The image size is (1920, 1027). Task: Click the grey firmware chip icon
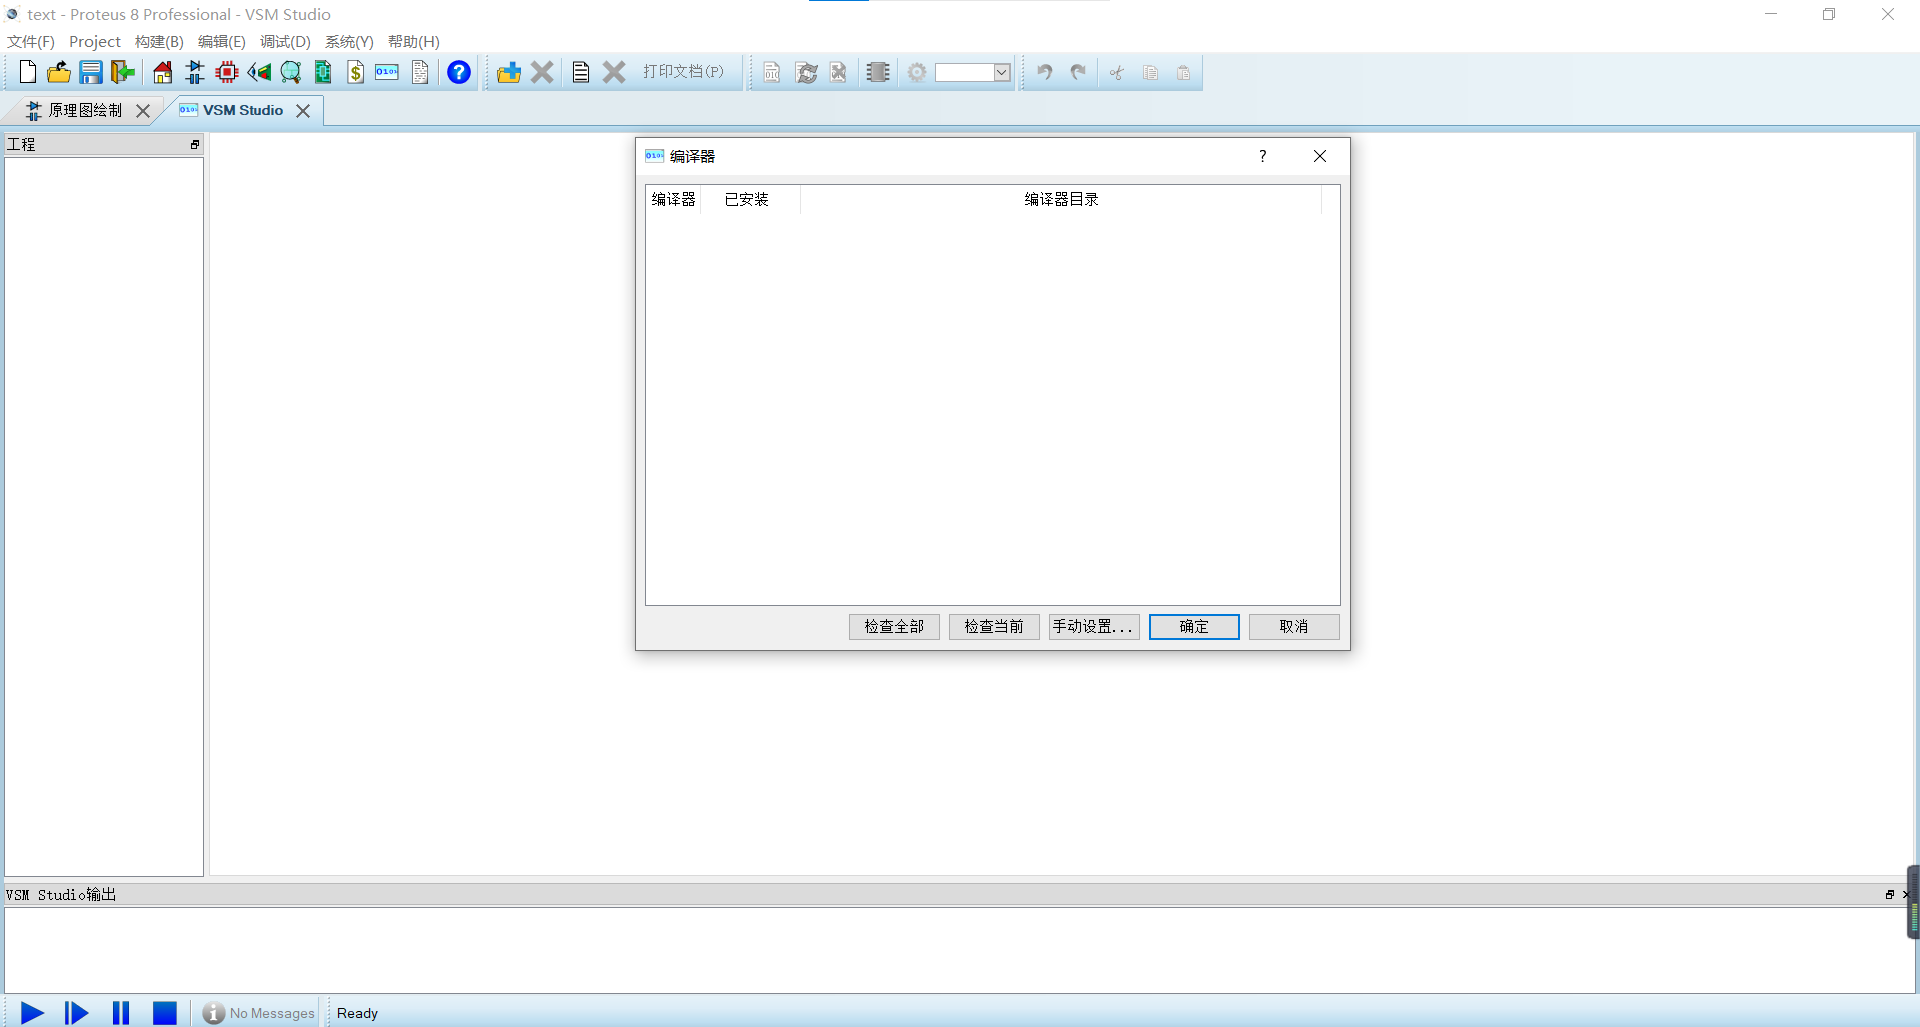[x=878, y=72]
